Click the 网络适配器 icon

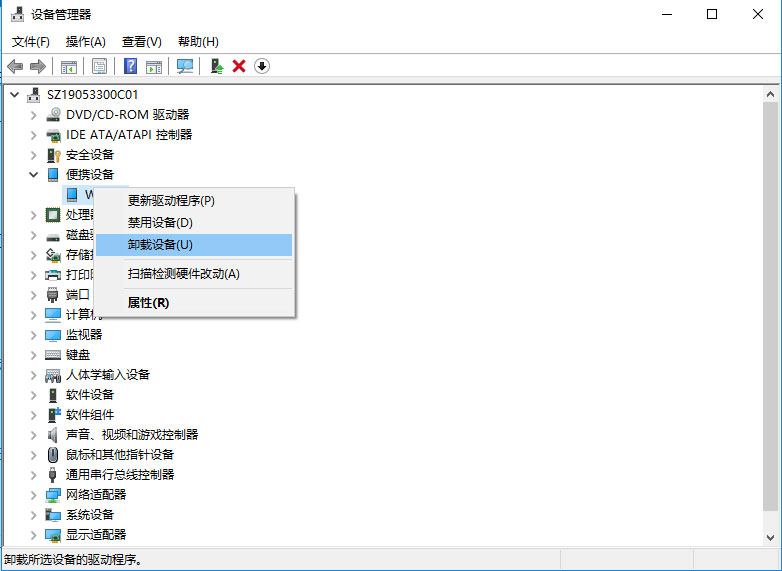(x=53, y=495)
